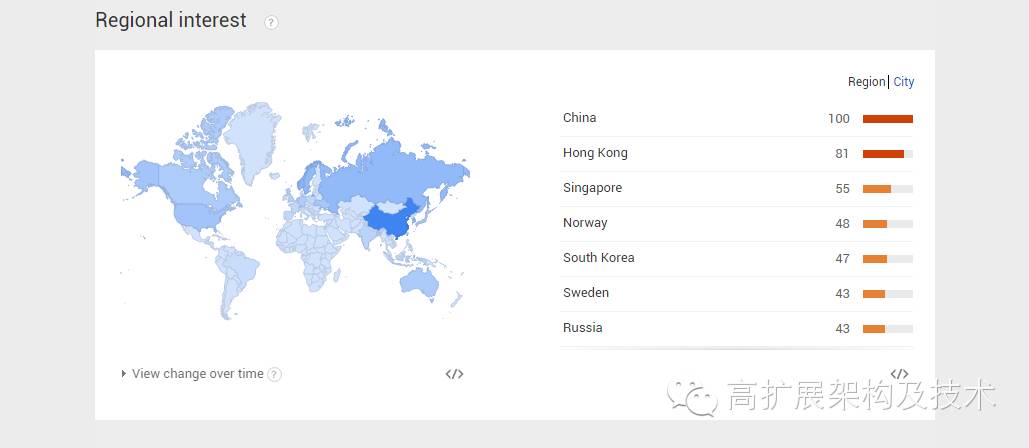
Task: Choose South Korea from the list
Action: tap(598, 258)
